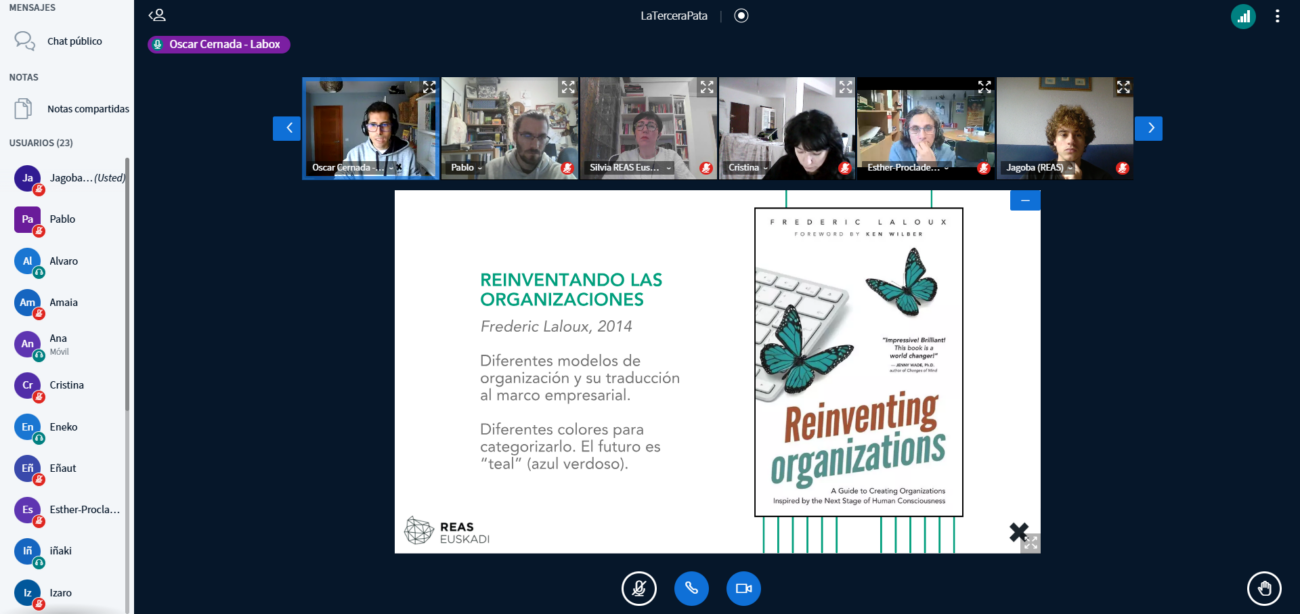
Task: Open the three-dot options menu
Action: click(x=1277, y=16)
